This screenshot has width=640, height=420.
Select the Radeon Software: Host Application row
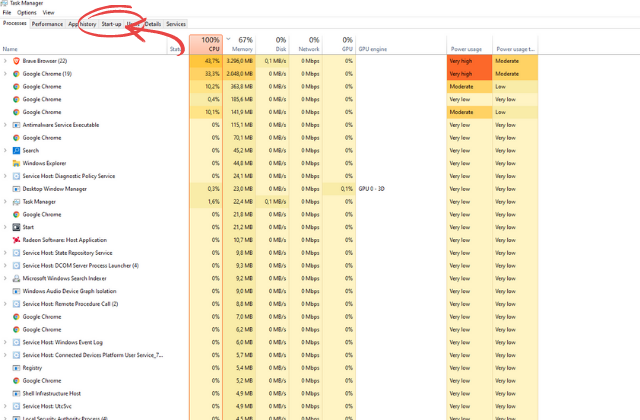tap(269, 240)
